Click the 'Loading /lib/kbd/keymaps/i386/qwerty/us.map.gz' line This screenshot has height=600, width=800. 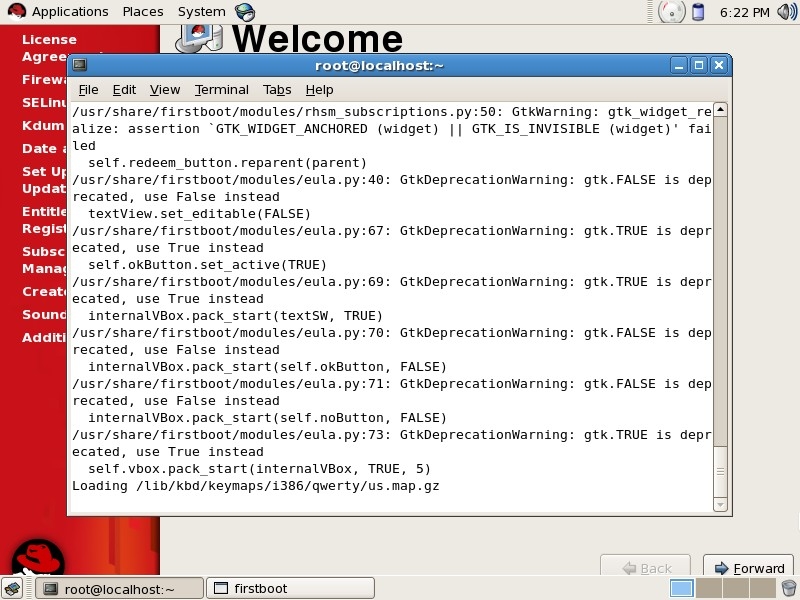256,486
